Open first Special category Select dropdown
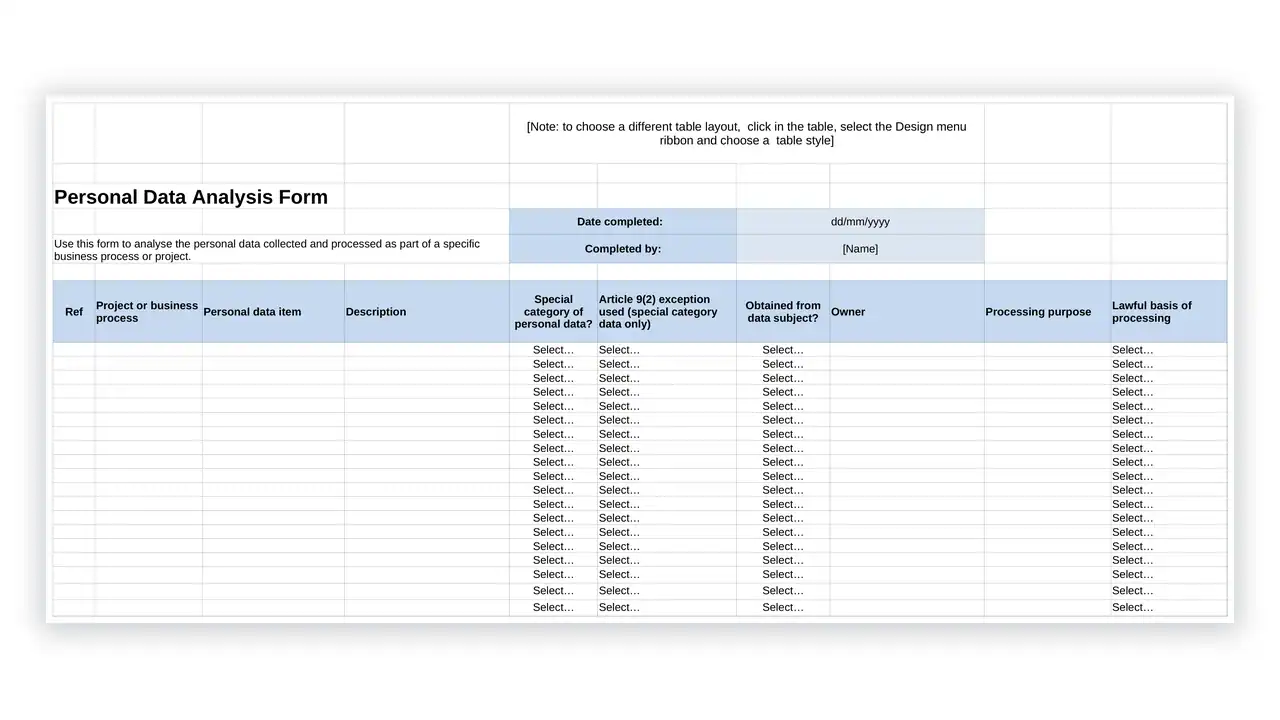This screenshot has height=720, width=1280. (x=553, y=350)
